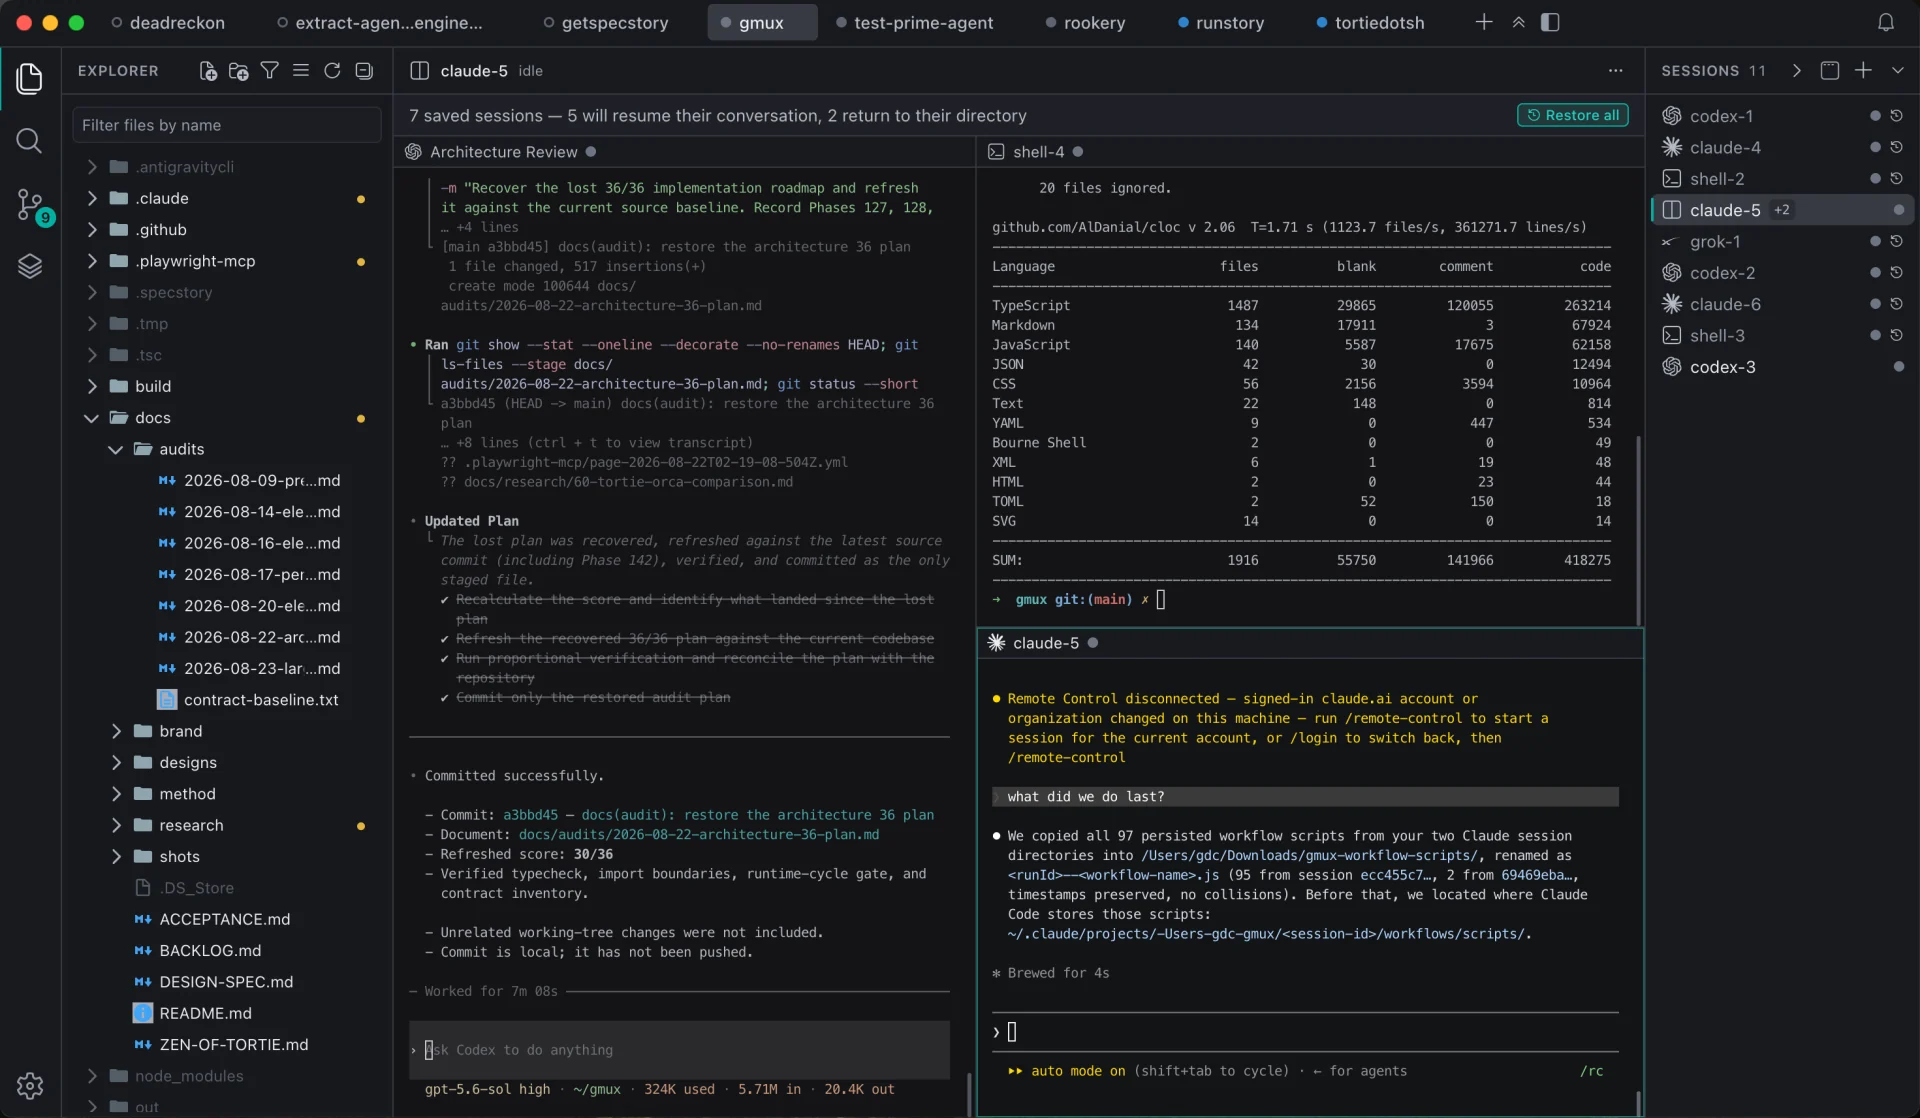Viewport: 1920px width, 1118px height.
Task: Refresh the Explorer file tree
Action: 332,71
